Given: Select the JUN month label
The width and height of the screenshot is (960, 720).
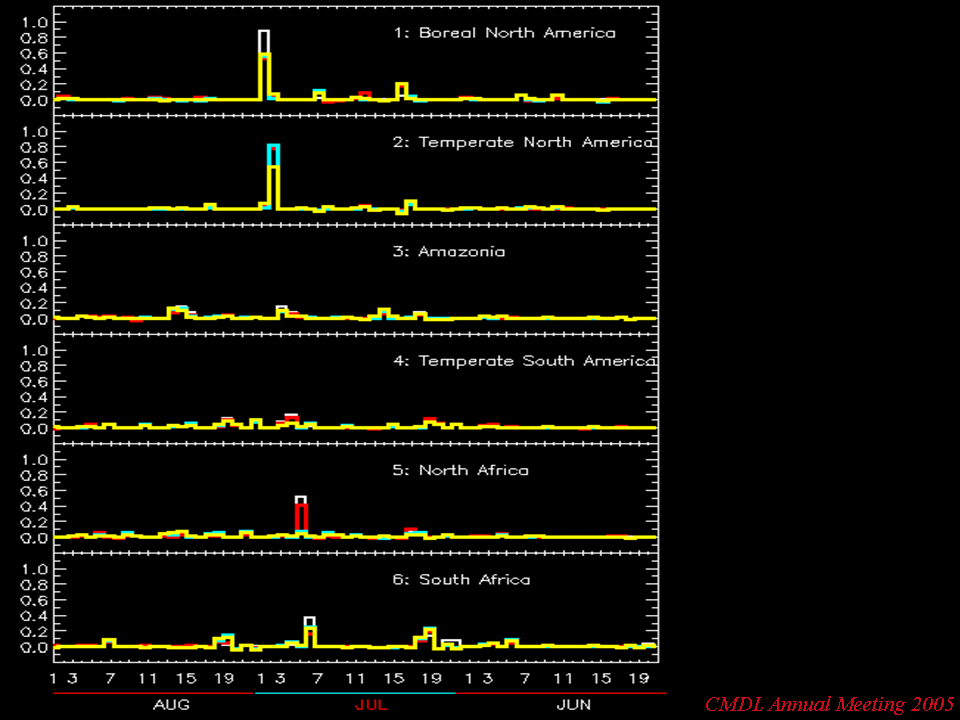Looking at the screenshot, I should tap(574, 705).
